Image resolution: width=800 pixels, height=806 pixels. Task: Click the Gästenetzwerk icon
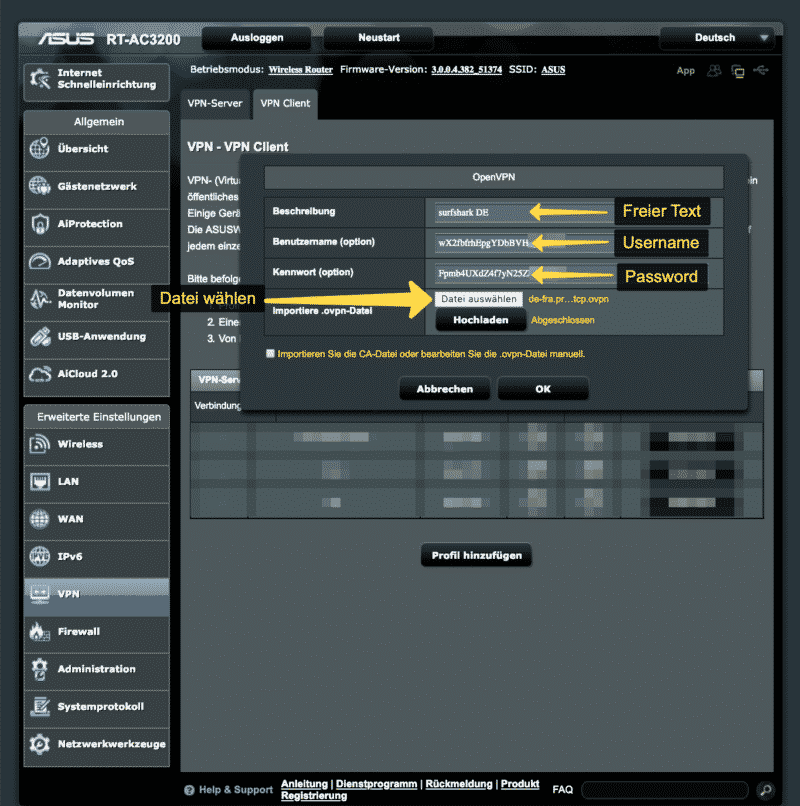point(40,186)
